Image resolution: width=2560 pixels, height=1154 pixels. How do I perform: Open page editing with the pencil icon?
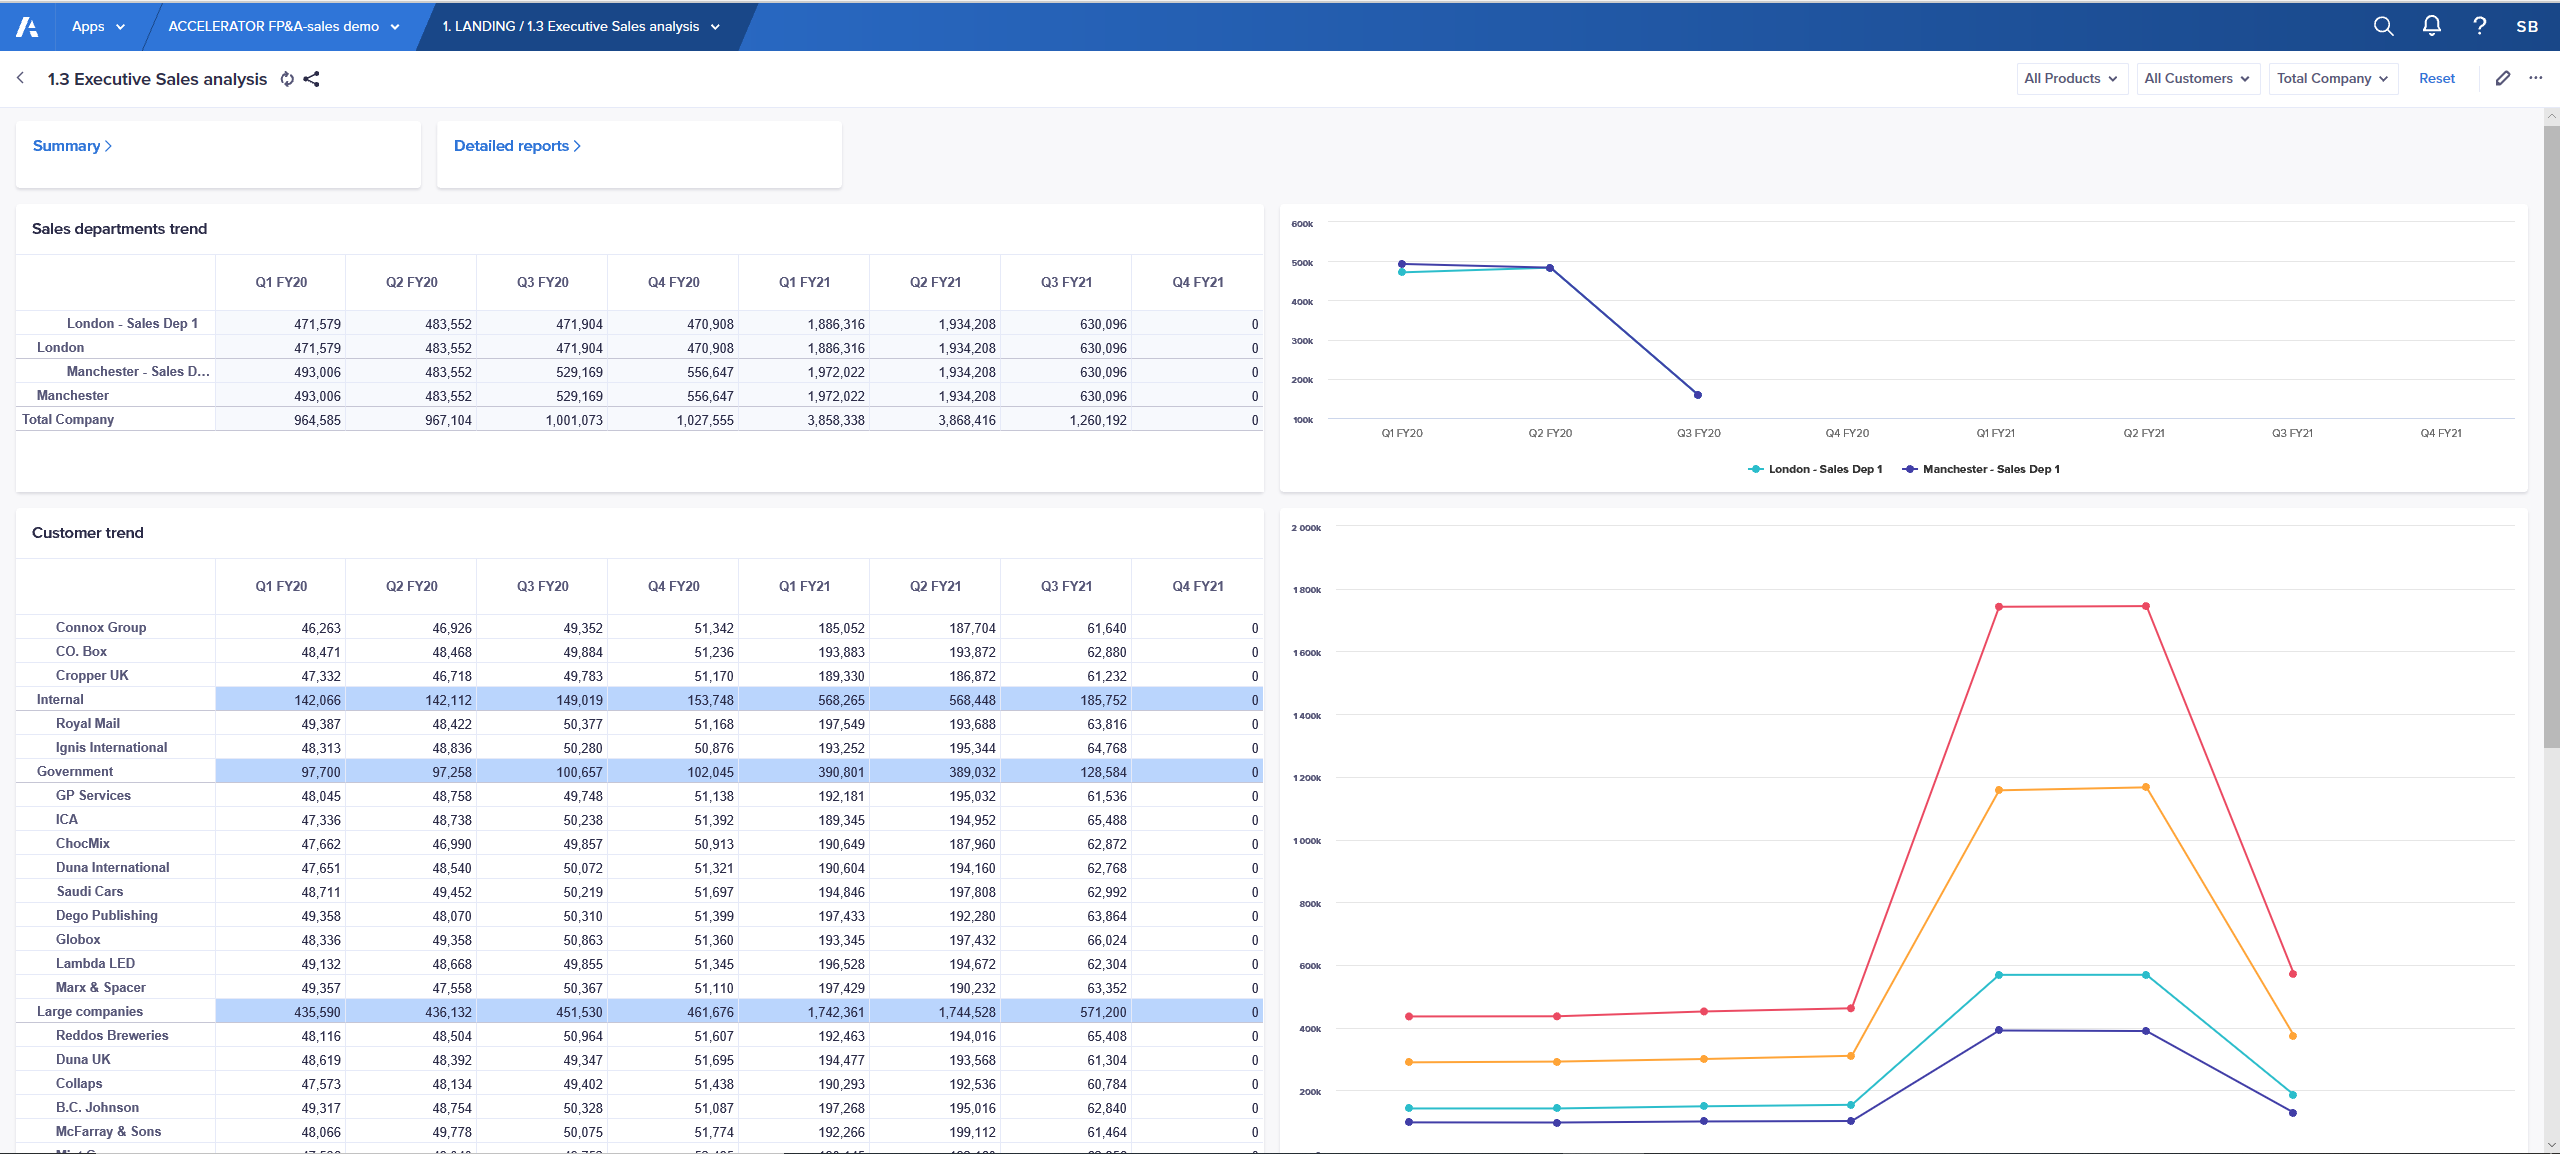tap(2503, 78)
